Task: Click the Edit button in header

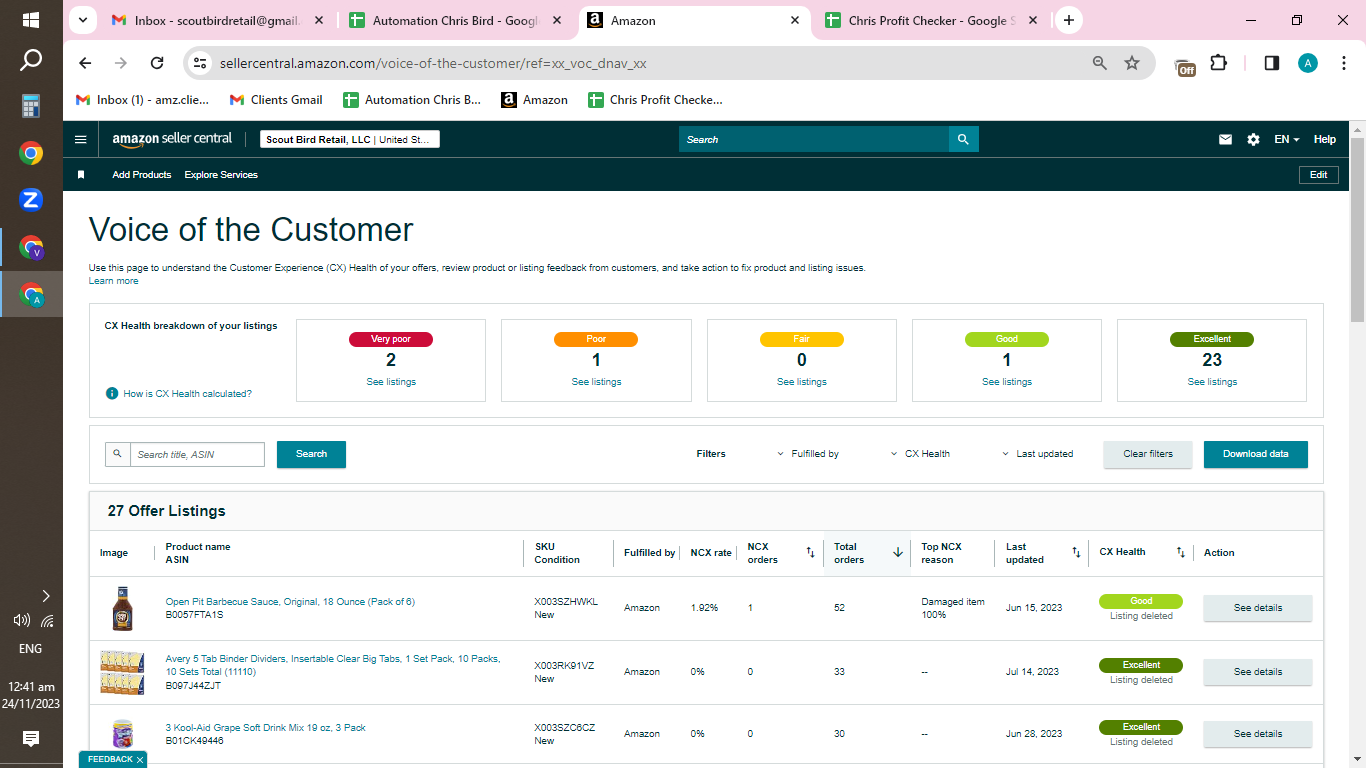Action: (x=1319, y=175)
